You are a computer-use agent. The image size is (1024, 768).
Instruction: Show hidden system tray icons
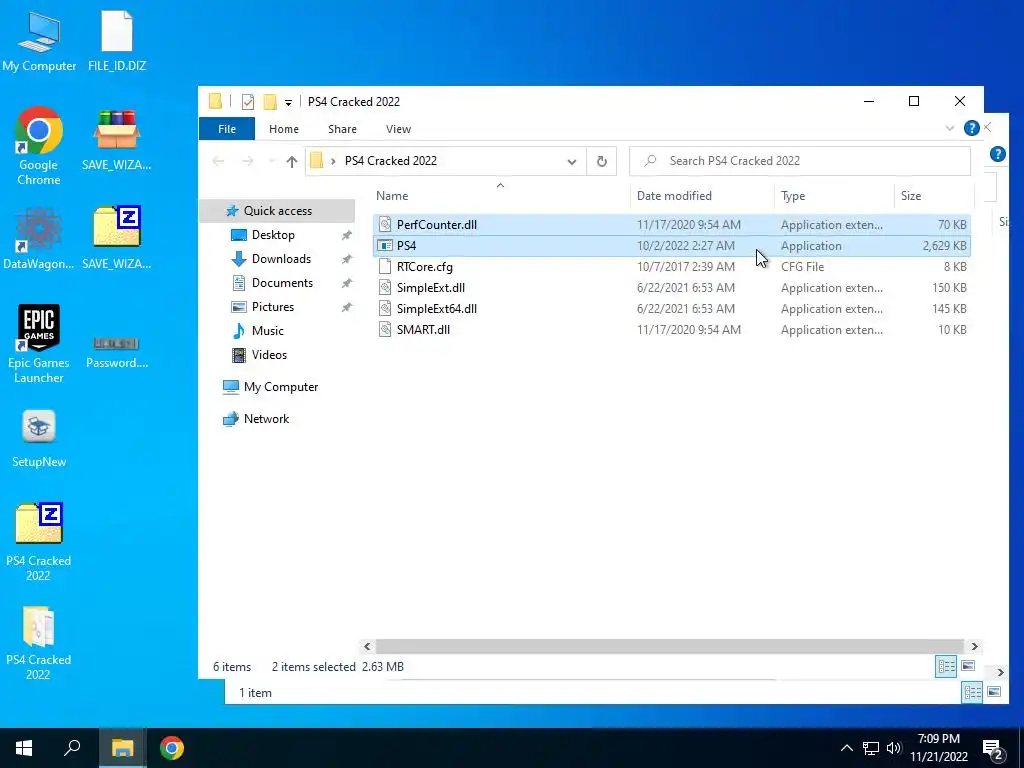pyautogui.click(x=846, y=748)
